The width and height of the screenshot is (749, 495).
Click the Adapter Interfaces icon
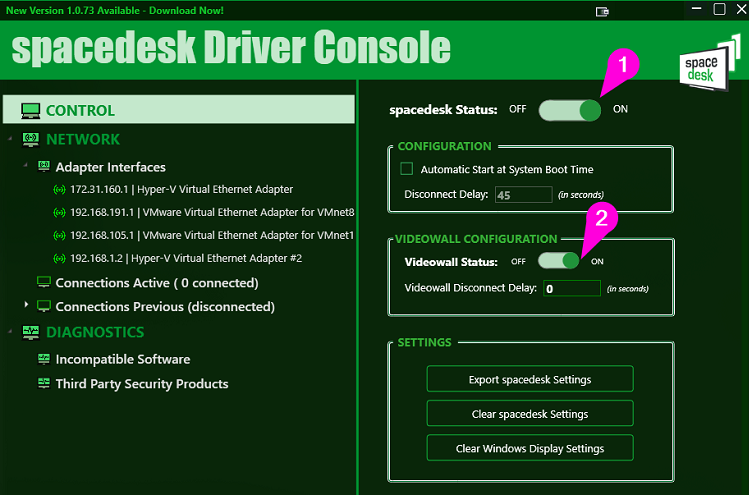coord(44,166)
